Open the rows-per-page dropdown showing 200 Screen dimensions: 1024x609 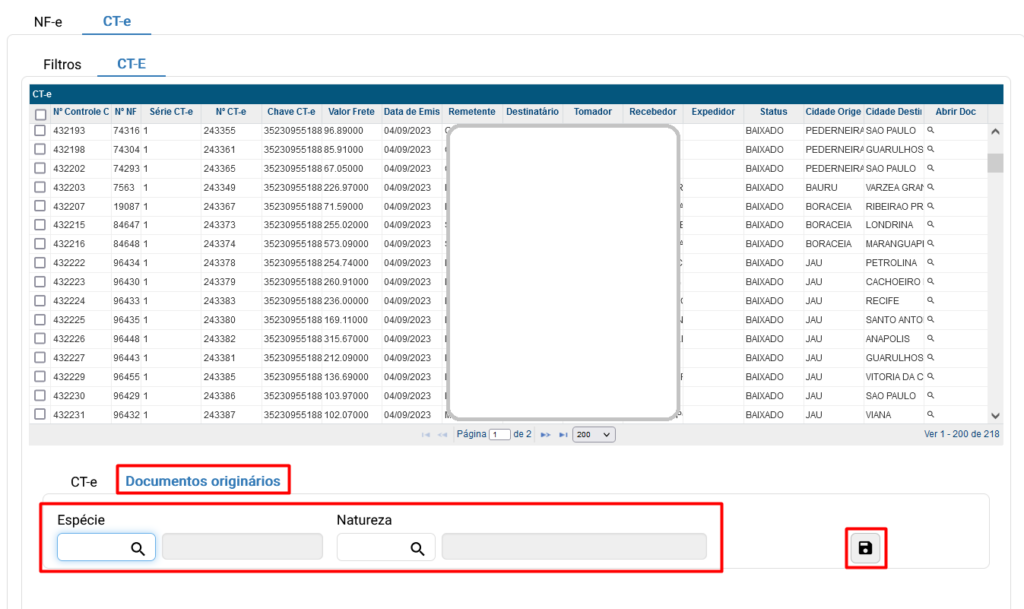point(593,435)
